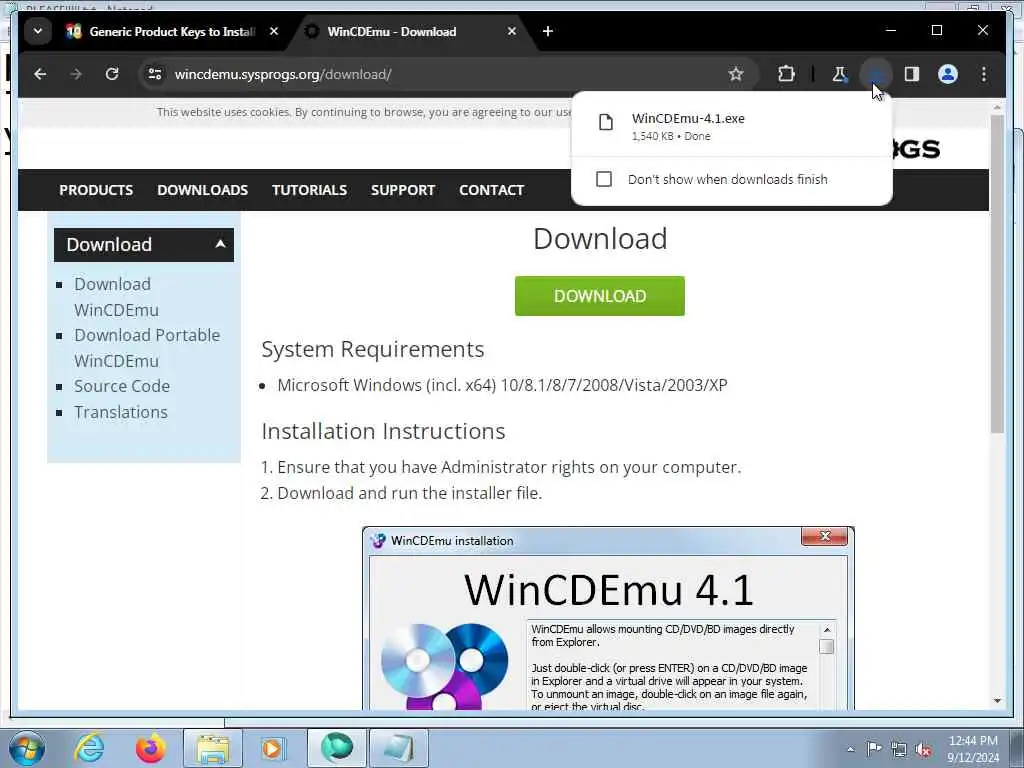Viewport: 1024px width, 768px height.
Task: Open network status tray icon
Action: click(899, 750)
